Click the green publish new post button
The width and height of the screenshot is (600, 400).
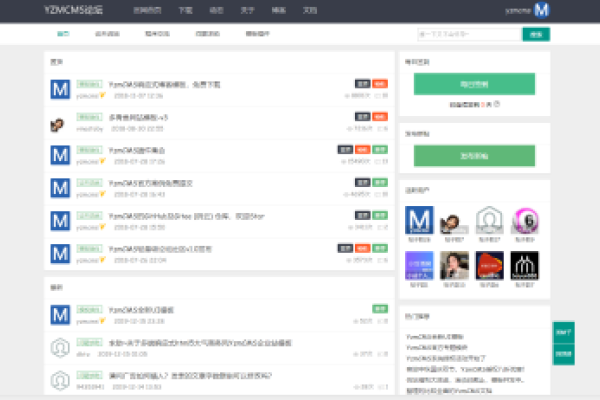click(x=474, y=156)
